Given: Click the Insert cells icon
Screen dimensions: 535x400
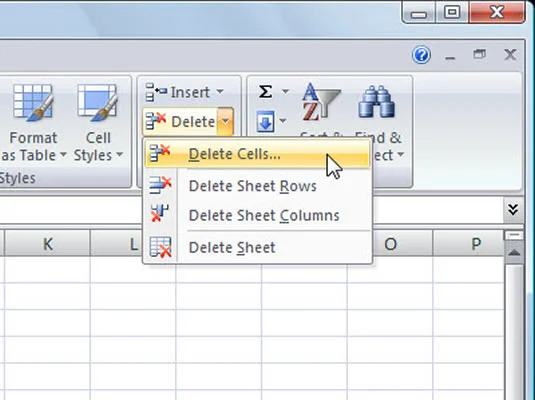Looking at the screenshot, I should point(156,92).
